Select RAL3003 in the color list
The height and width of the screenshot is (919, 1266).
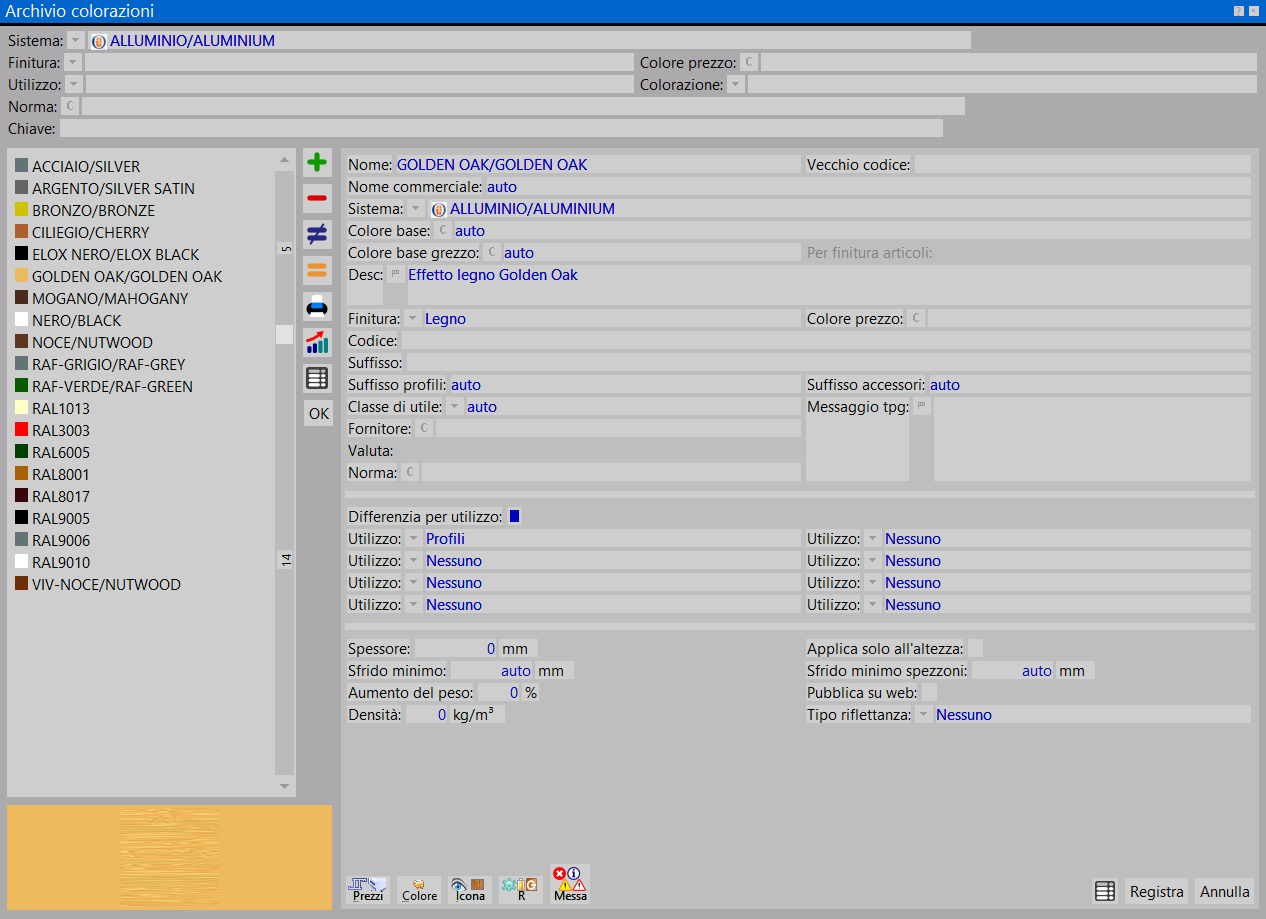click(61, 430)
